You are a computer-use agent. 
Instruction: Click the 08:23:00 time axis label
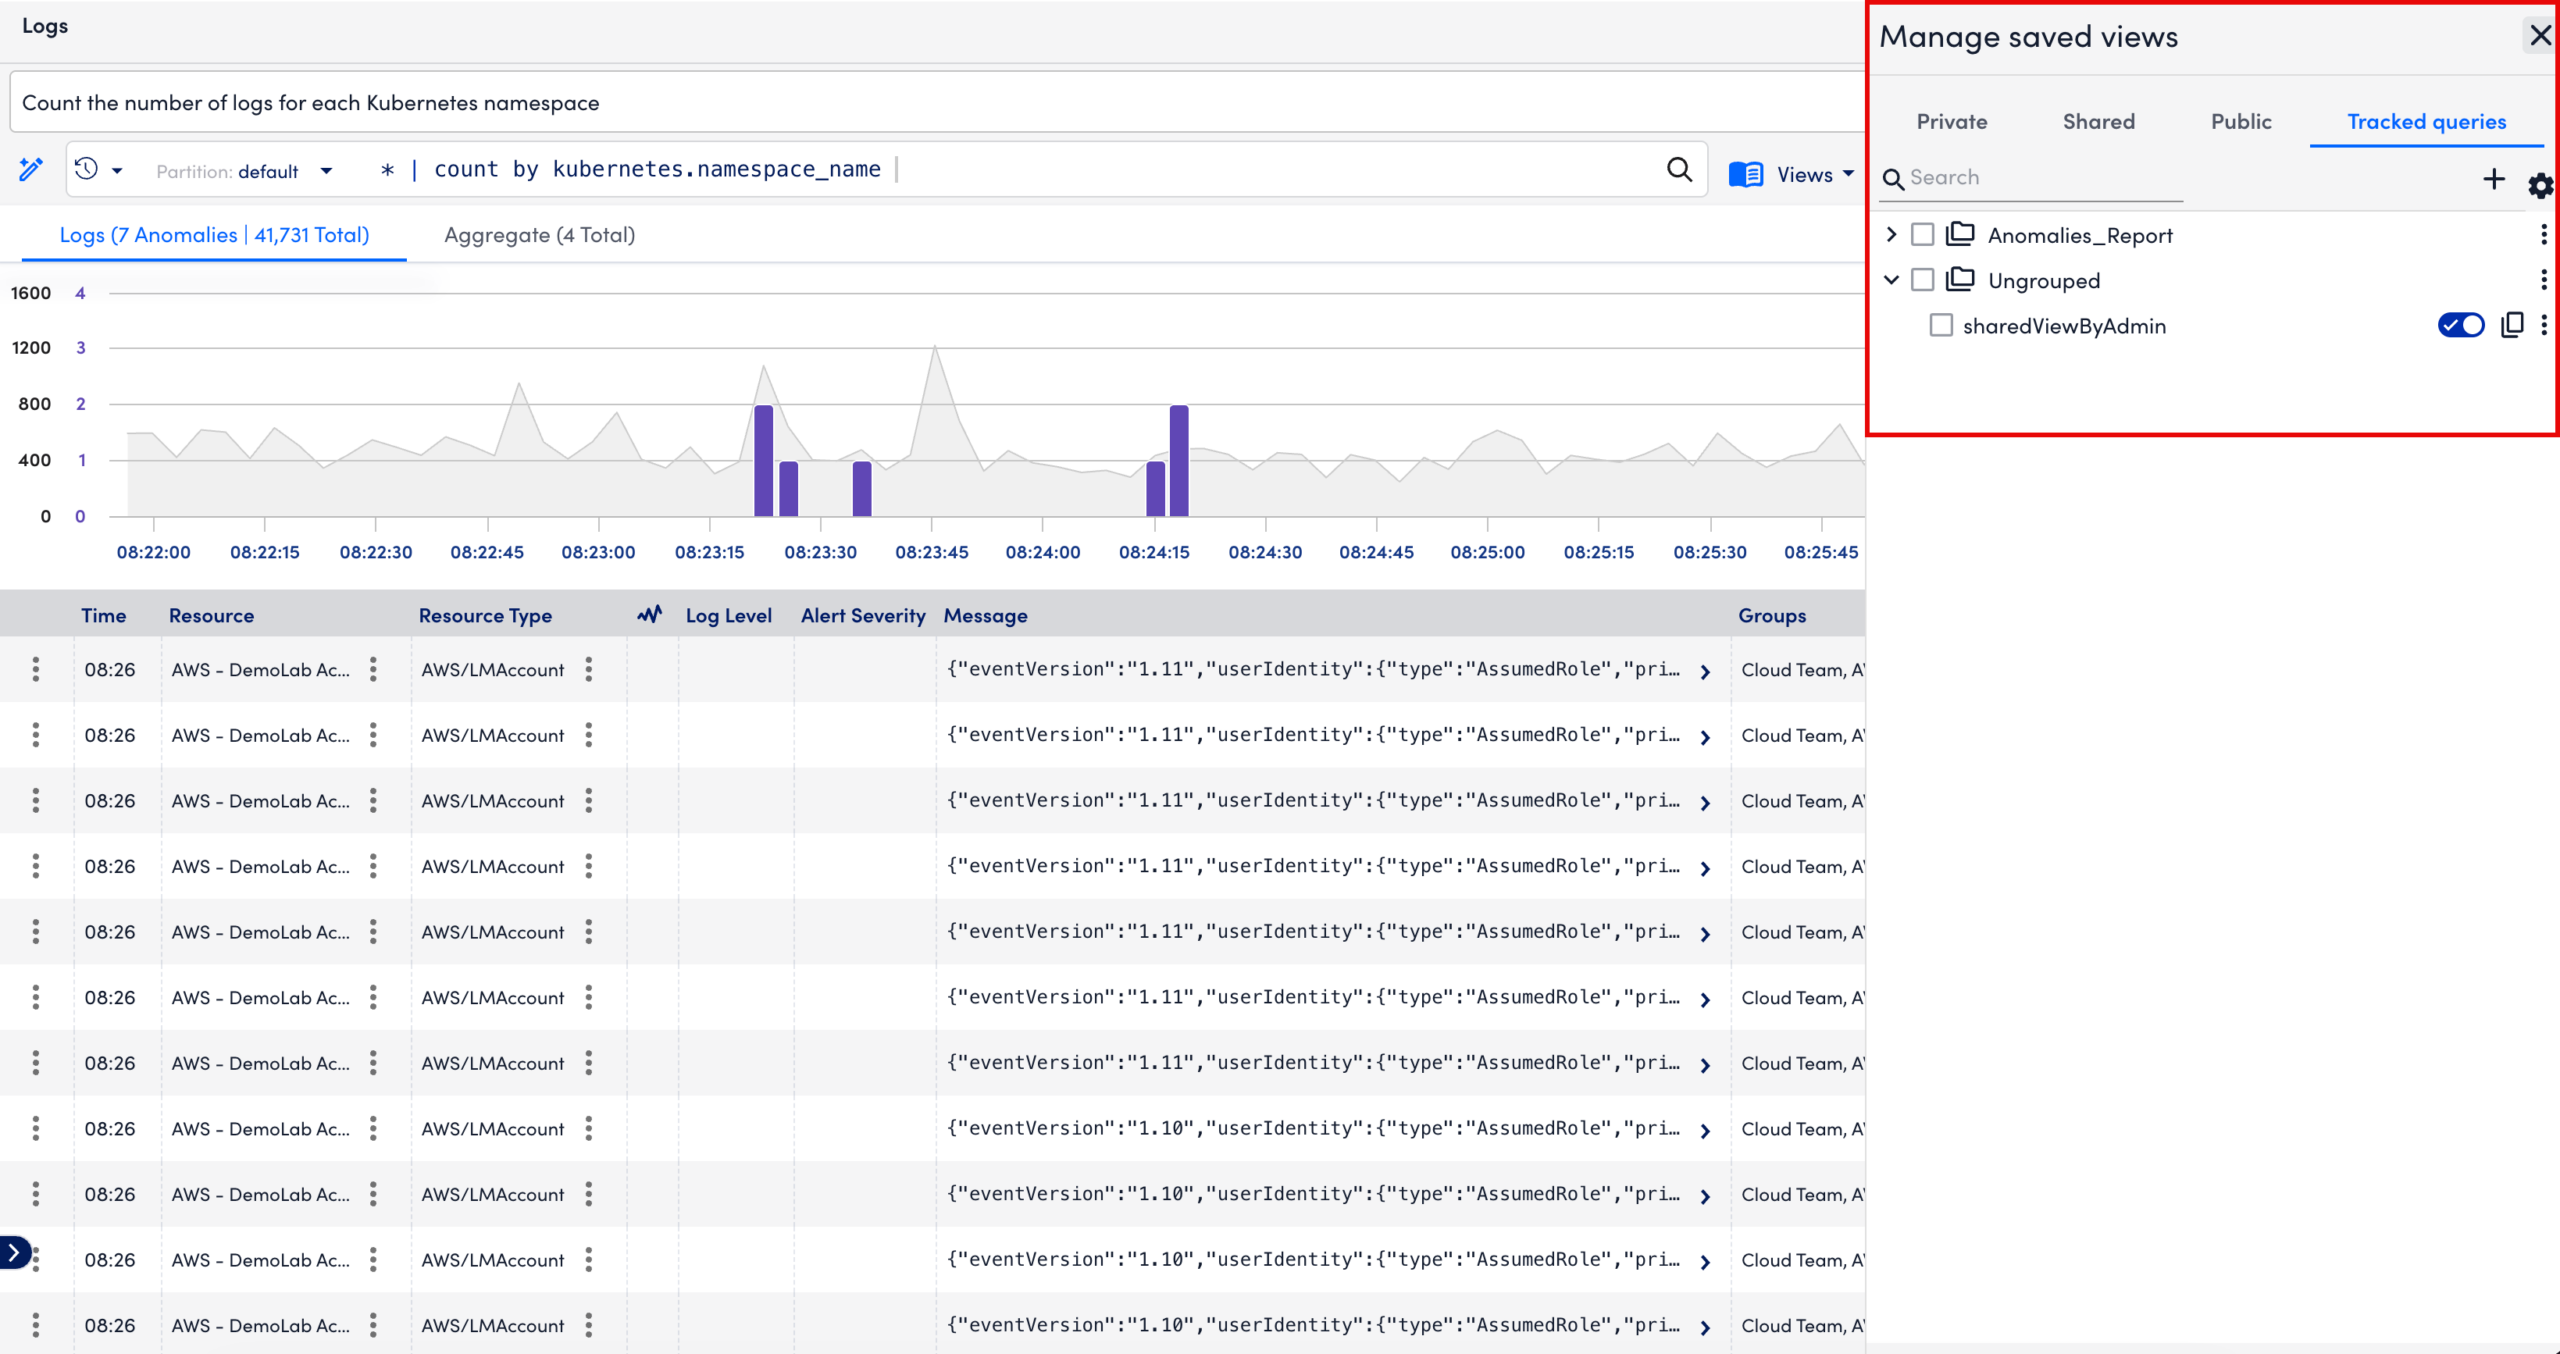click(598, 552)
